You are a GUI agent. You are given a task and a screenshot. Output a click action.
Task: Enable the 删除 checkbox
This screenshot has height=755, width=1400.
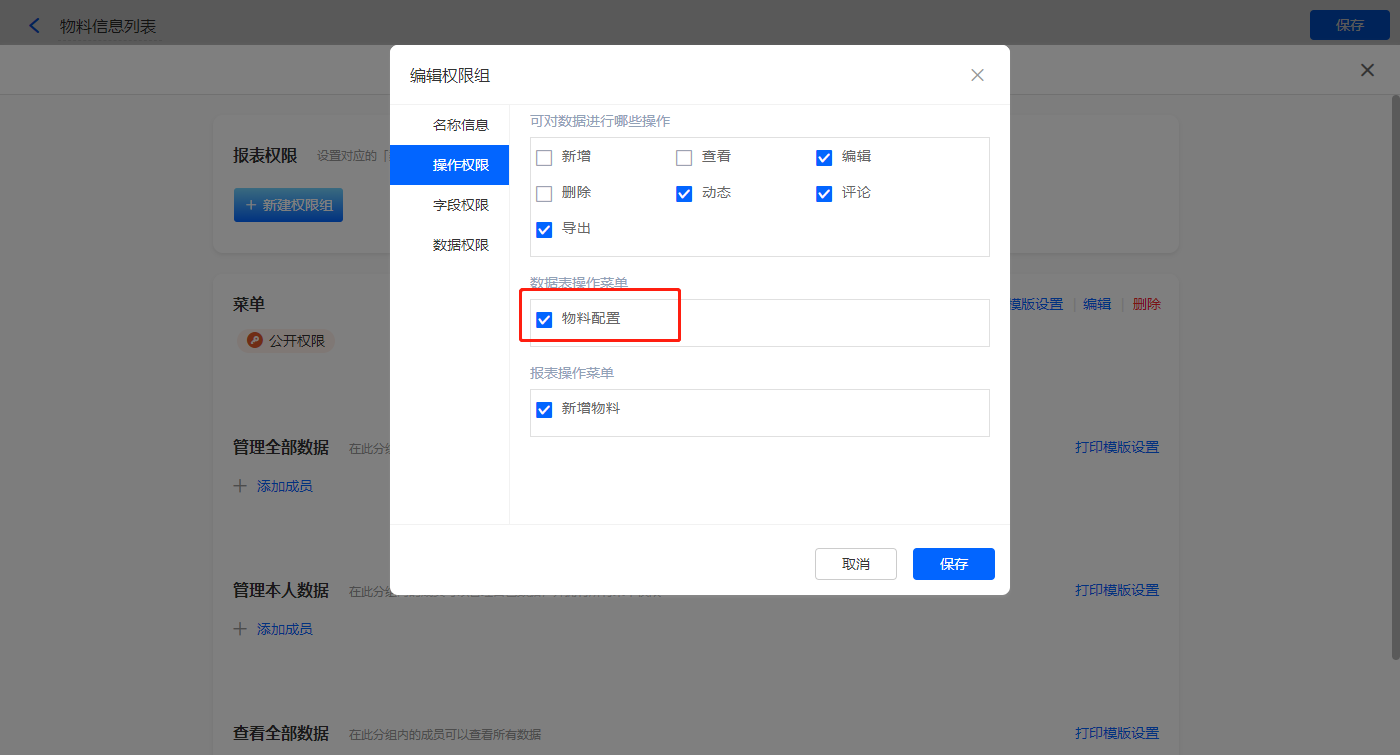544,193
